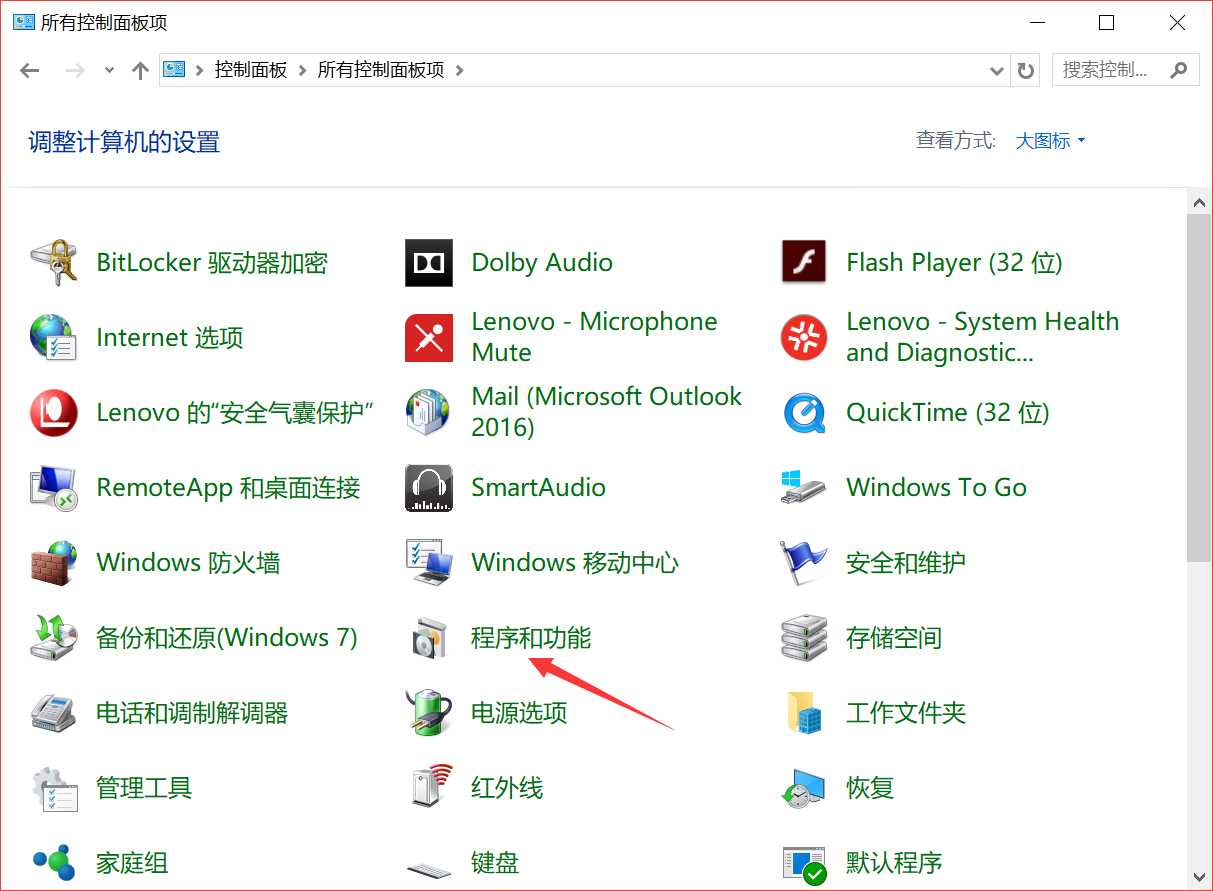Viewport: 1213px width, 891px height.
Task: Click address bar control panel icon
Action: pos(175,70)
